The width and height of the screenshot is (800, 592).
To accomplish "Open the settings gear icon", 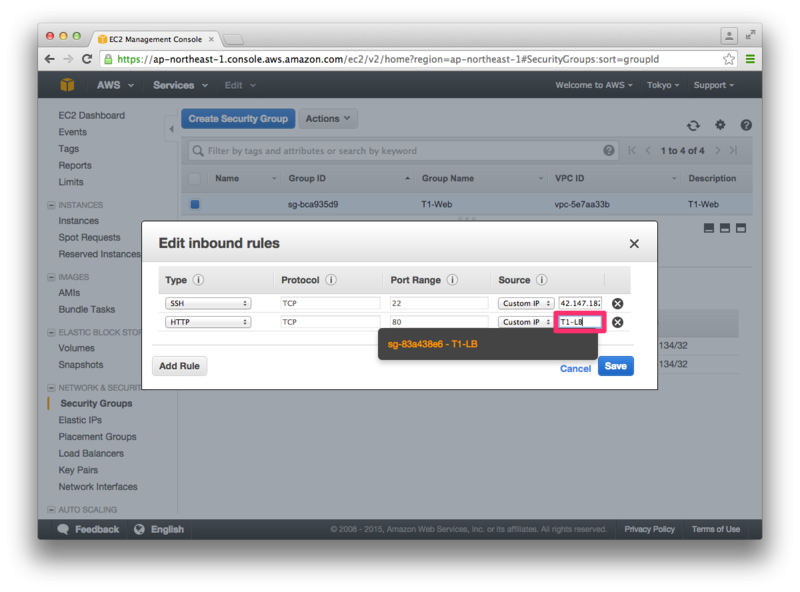I will click(720, 125).
